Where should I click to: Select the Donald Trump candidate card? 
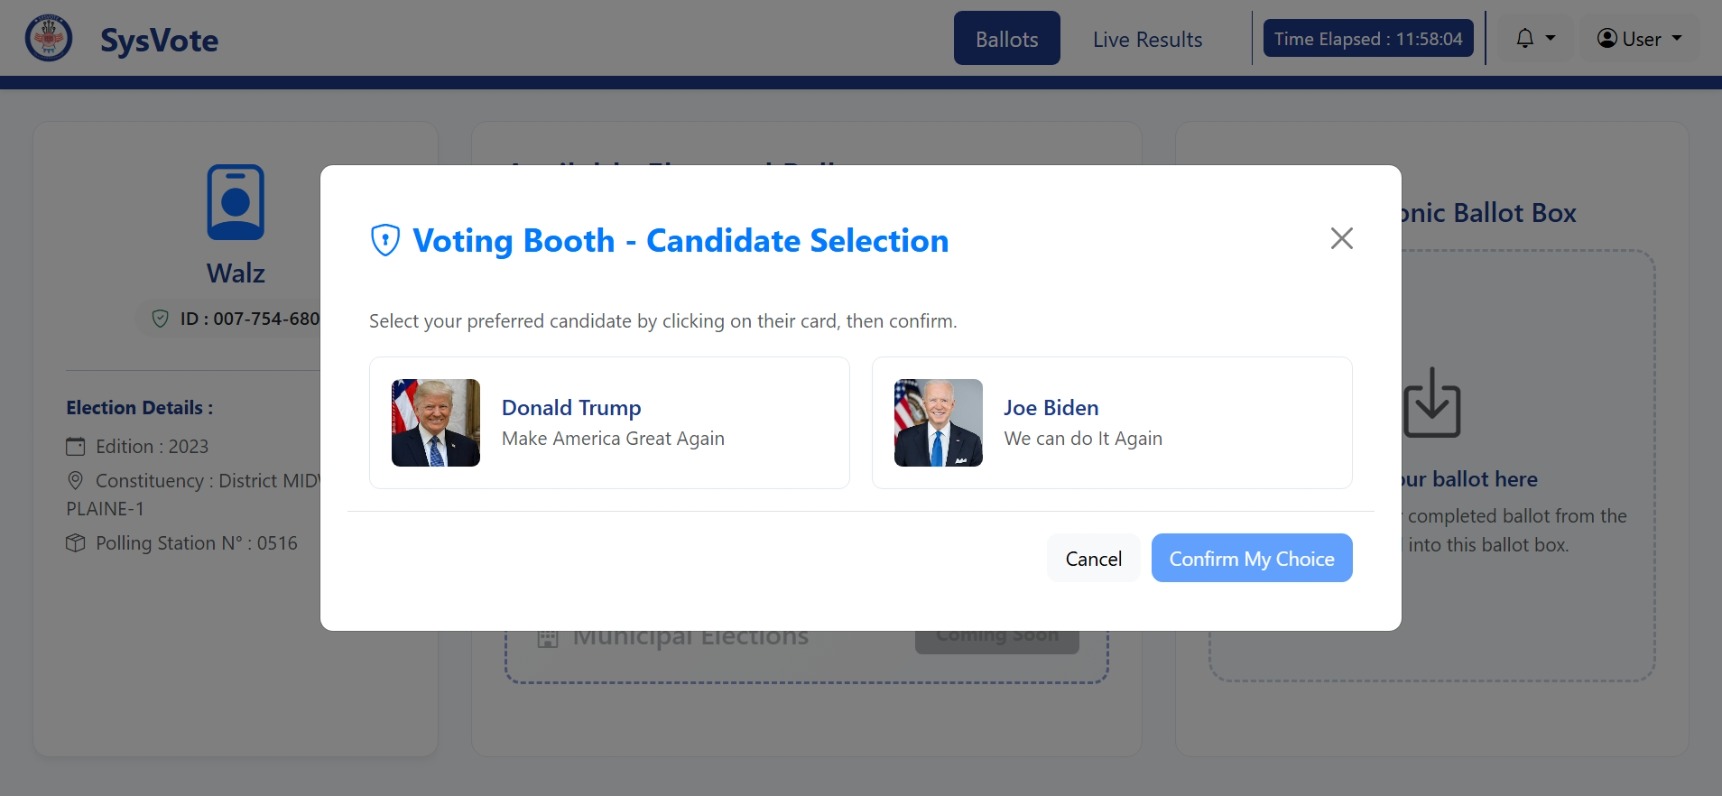[x=609, y=423]
